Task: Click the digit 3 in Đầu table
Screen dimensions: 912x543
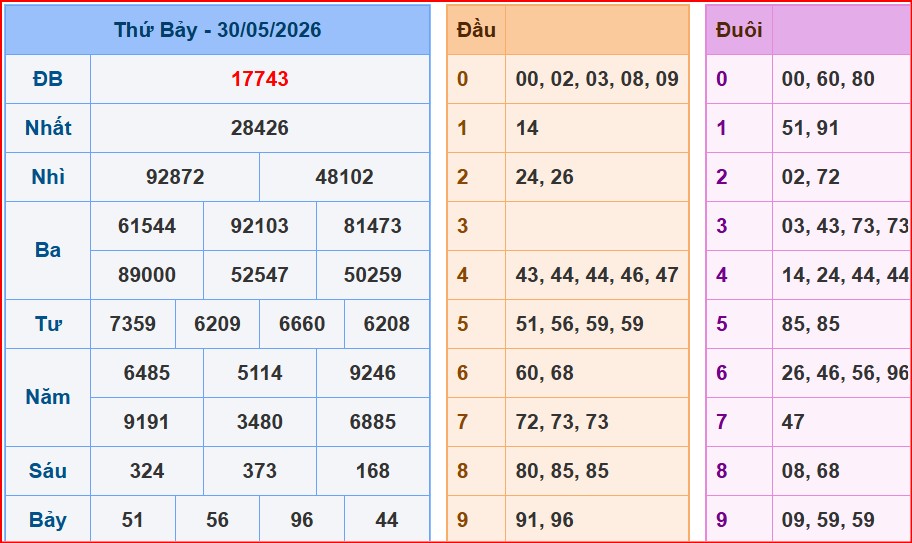Action: pos(462,226)
